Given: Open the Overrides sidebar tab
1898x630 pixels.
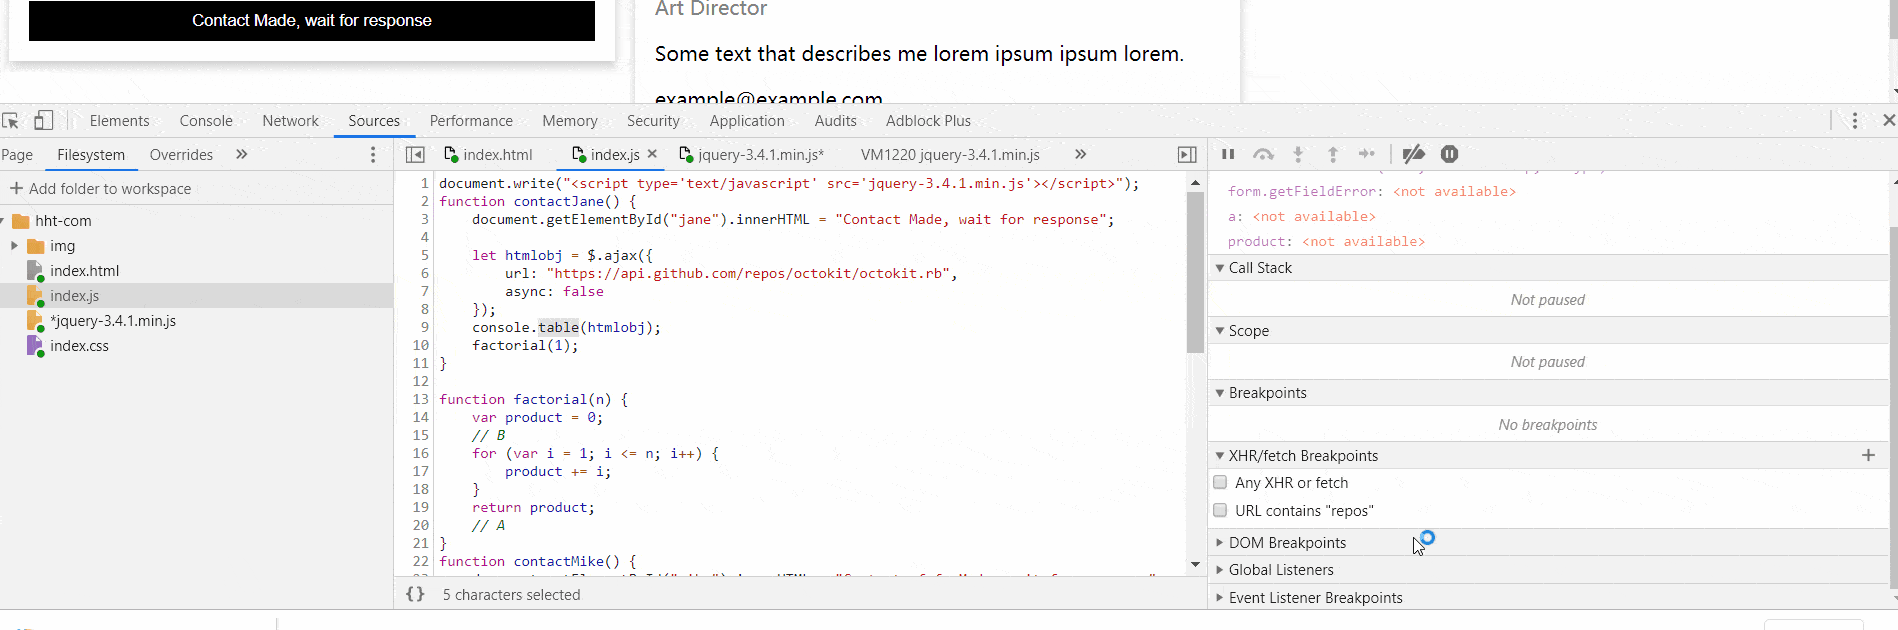Looking at the screenshot, I should [x=181, y=155].
